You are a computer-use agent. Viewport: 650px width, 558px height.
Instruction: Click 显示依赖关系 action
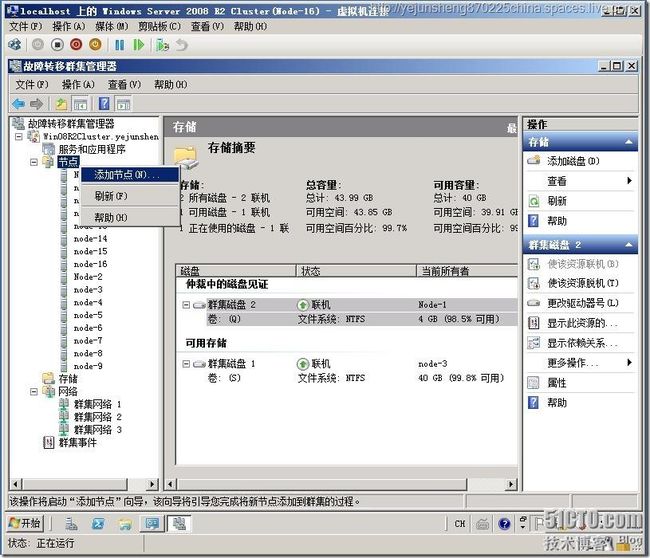[x=582, y=343]
